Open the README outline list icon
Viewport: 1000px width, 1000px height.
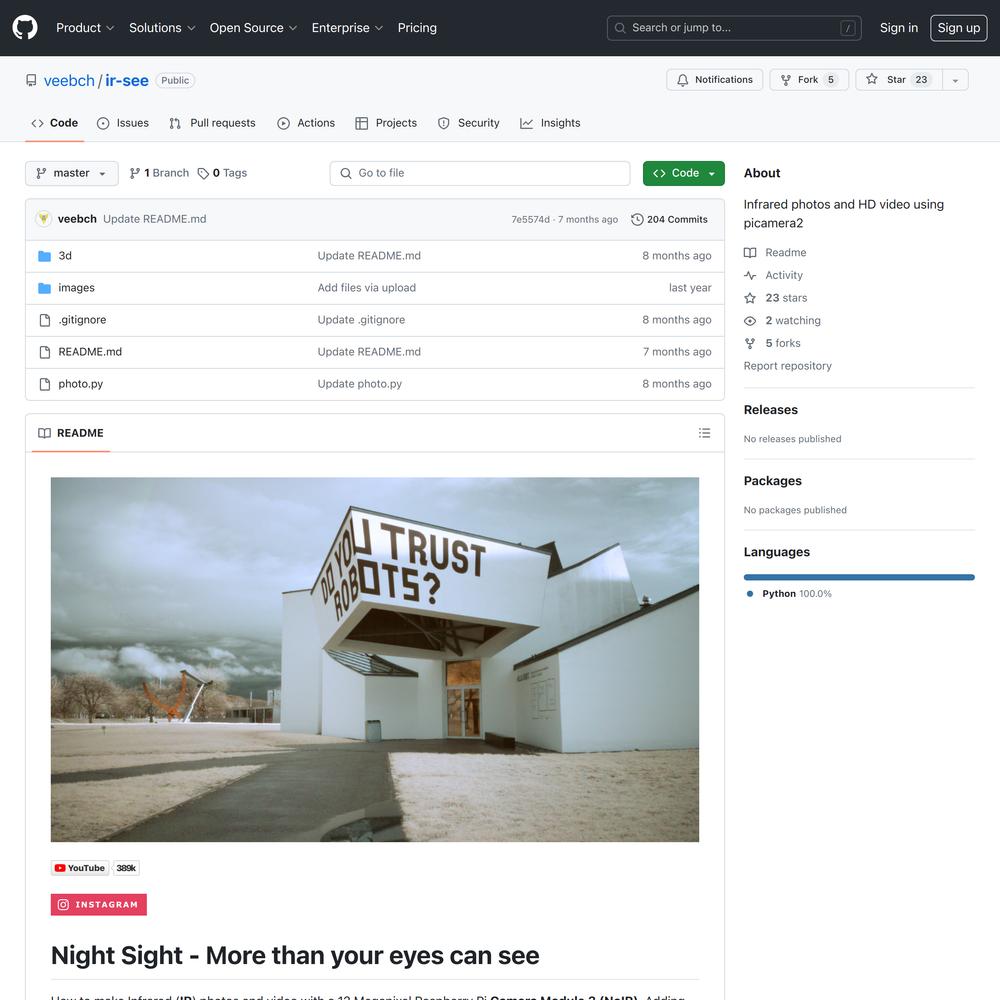704,433
